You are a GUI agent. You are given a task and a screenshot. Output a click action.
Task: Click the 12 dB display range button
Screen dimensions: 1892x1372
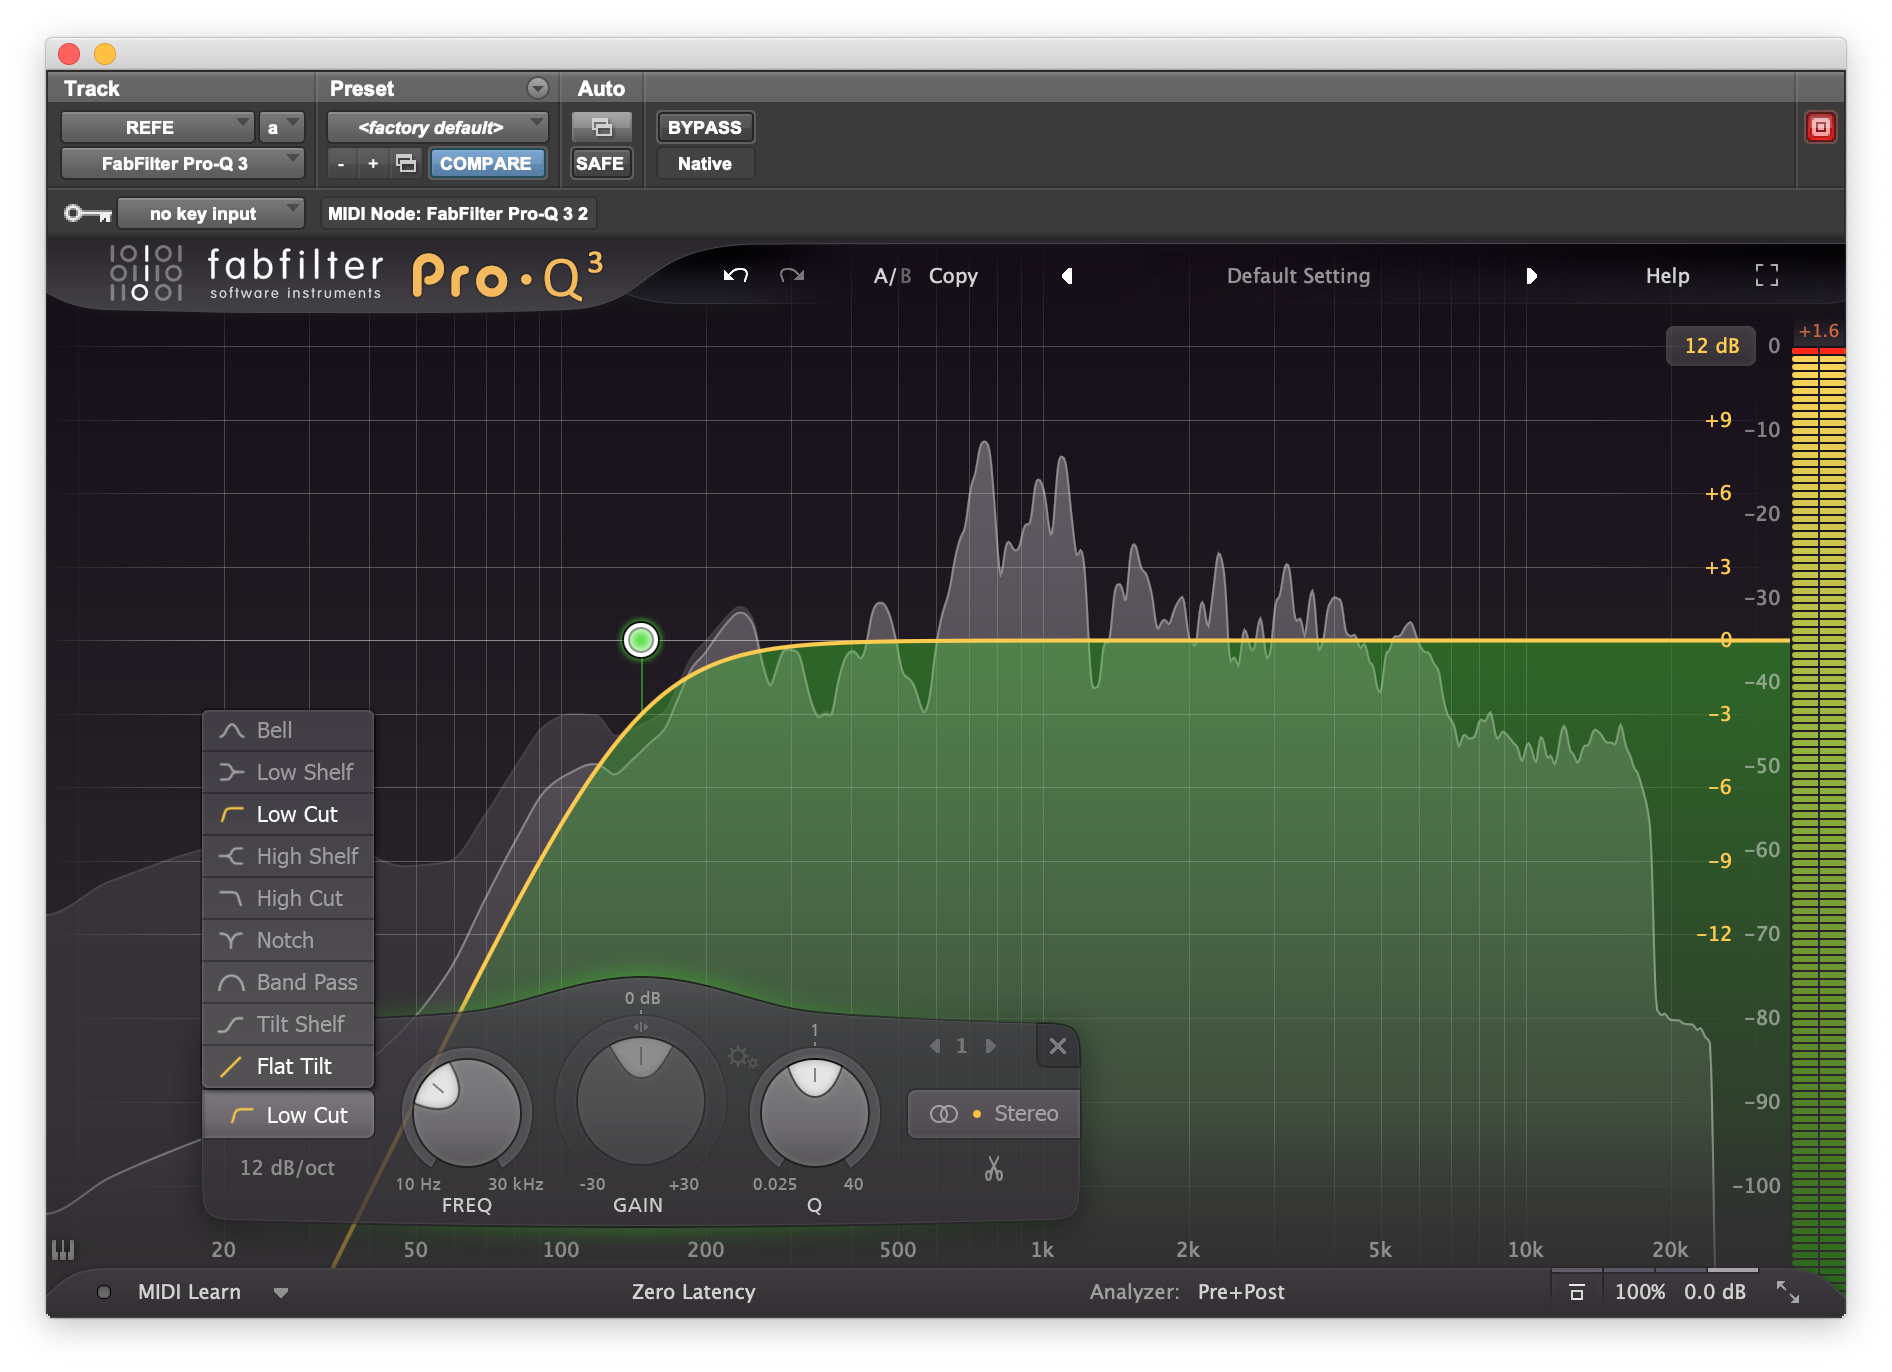(x=1711, y=346)
